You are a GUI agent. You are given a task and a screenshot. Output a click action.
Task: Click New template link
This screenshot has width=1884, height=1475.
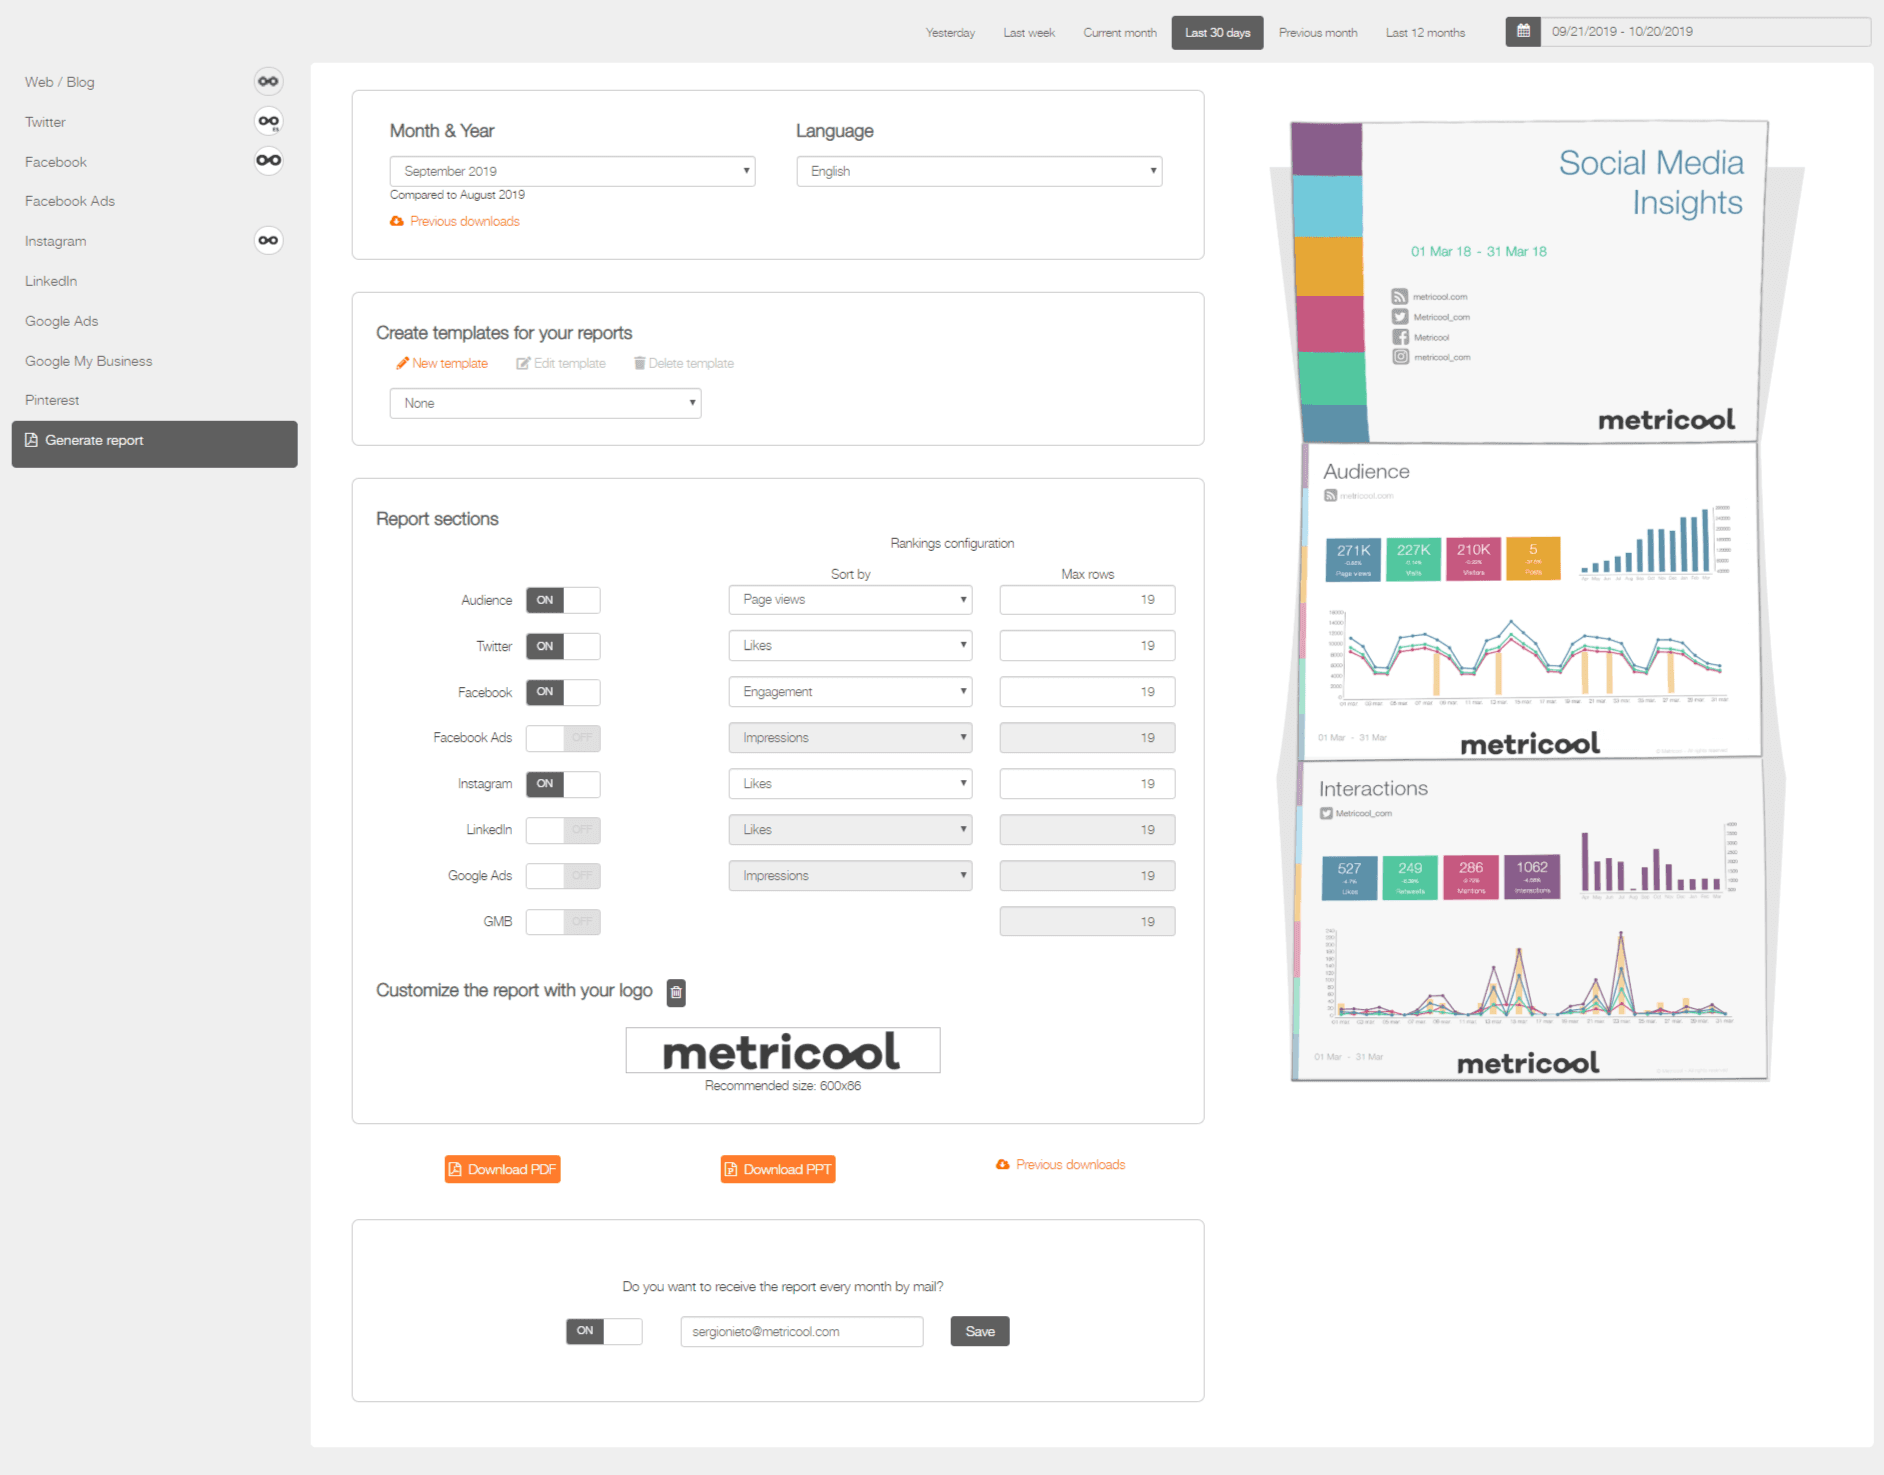coord(450,363)
